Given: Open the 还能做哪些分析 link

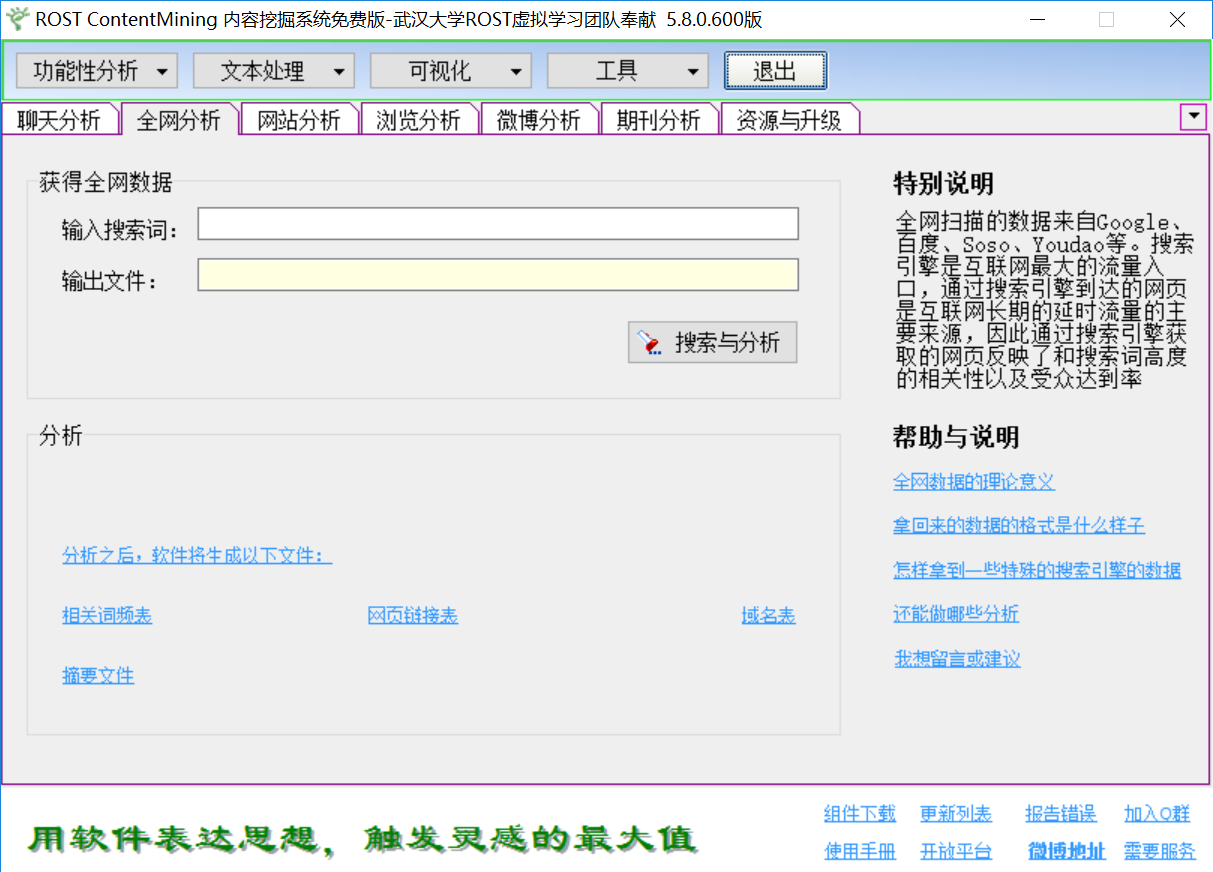Looking at the screenshot, I should tap(956, 614).
